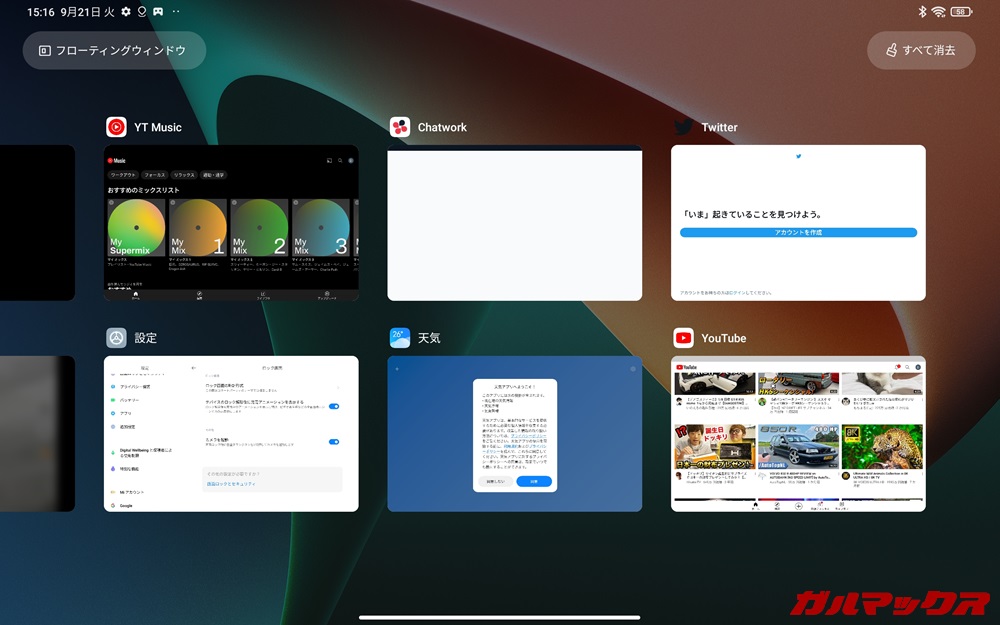This screenshot has width=1000, height=625.
Task: Tap the 設定 settings app icon
Action: pos(117,338)
